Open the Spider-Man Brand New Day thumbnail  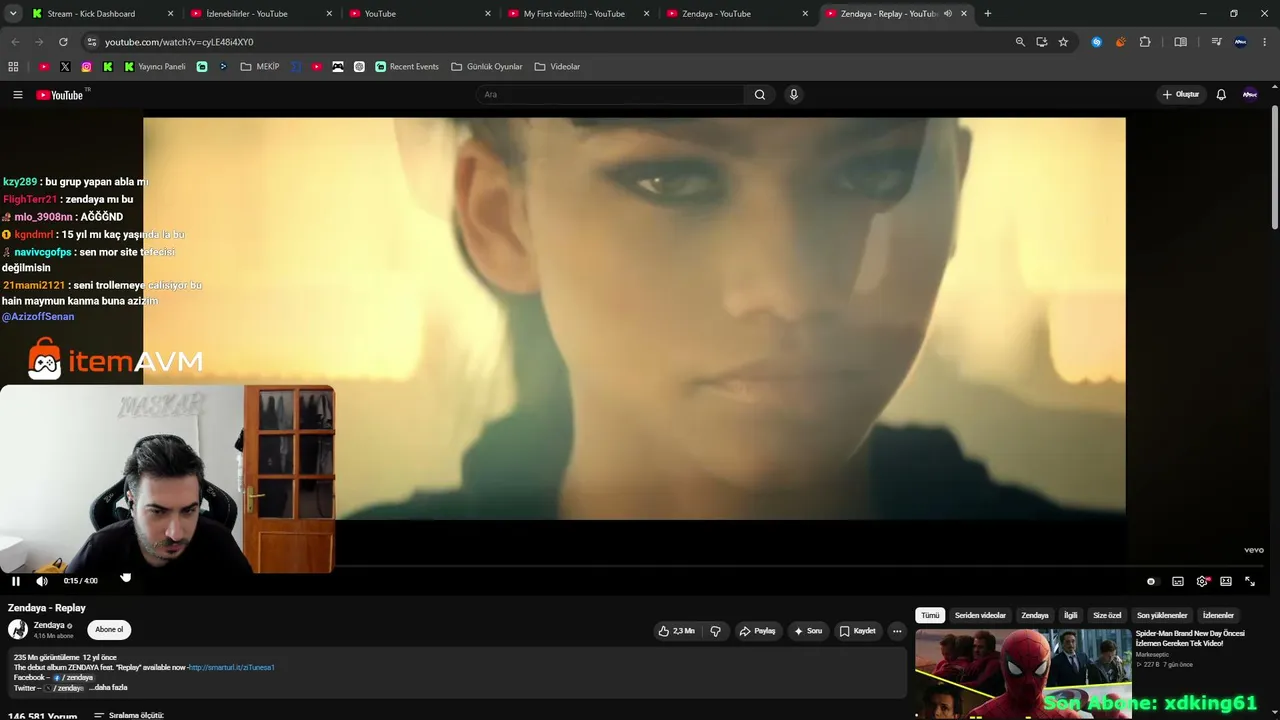point(1023,673)
